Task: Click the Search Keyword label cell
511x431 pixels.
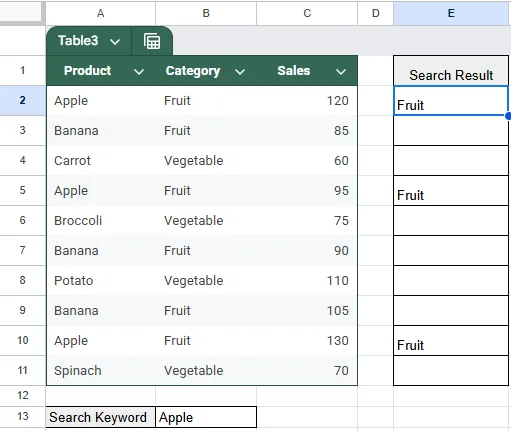Action: 101,417
